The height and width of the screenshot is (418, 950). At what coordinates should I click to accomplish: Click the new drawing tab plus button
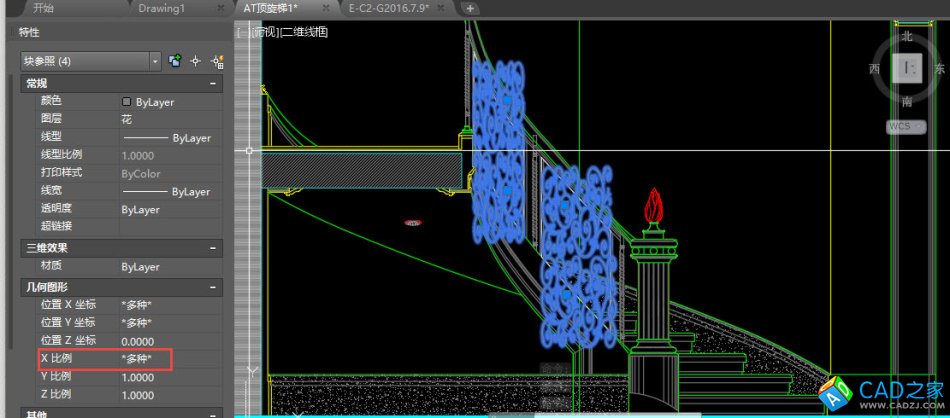pos(470,8)
